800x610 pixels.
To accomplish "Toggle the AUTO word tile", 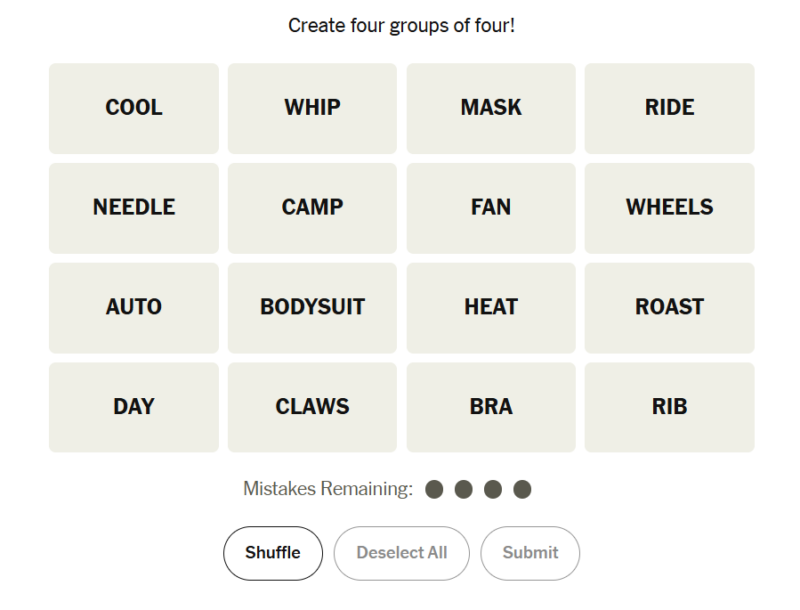I will tap(134, 307).
